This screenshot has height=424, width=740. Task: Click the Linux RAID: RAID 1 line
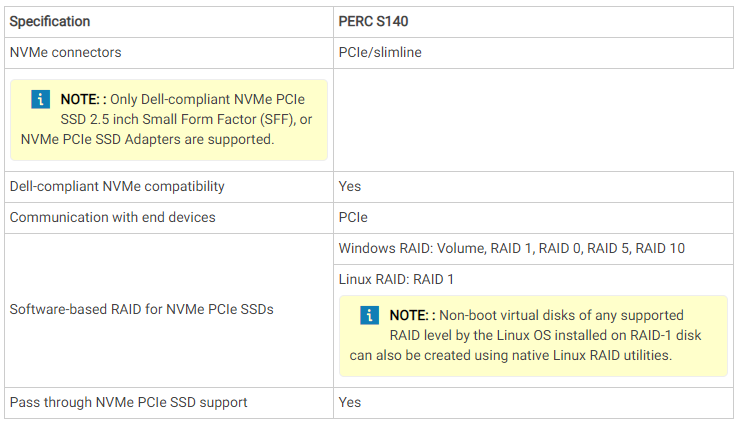pyautogui.click(x=396, y=279)
